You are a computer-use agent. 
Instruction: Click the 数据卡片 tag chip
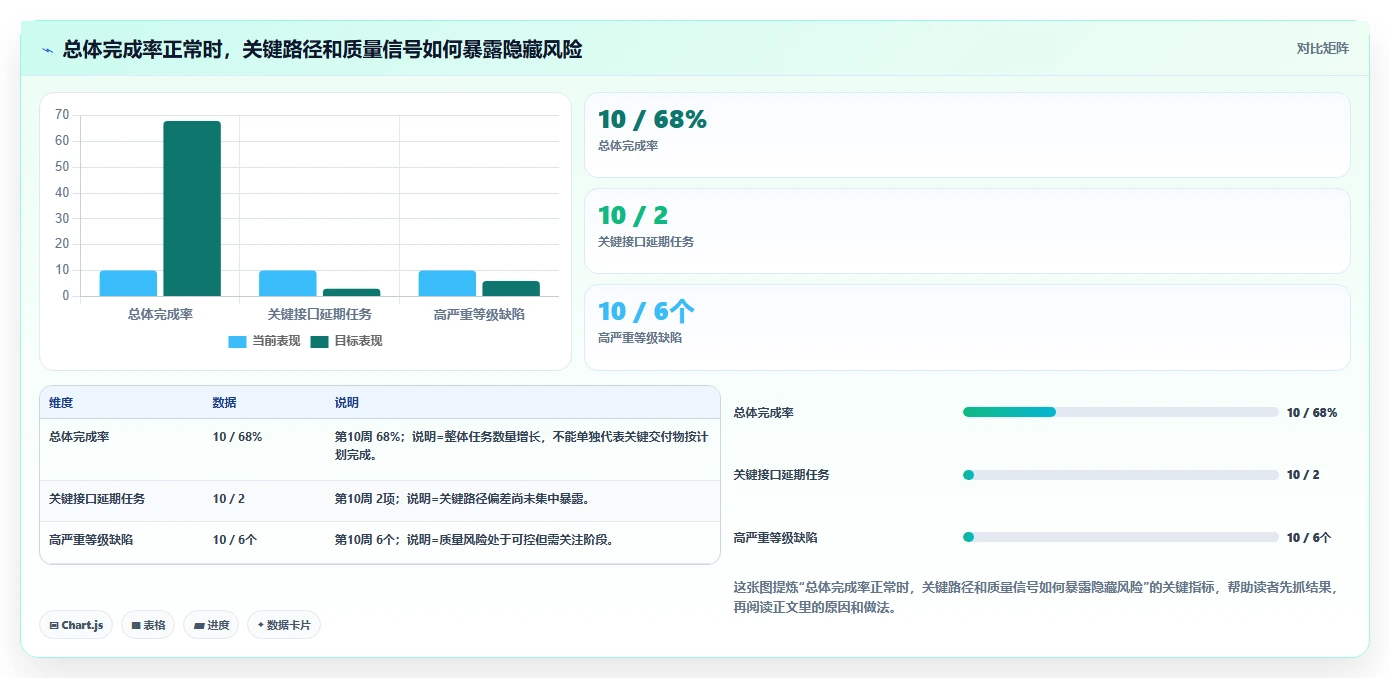coord(284,625)
